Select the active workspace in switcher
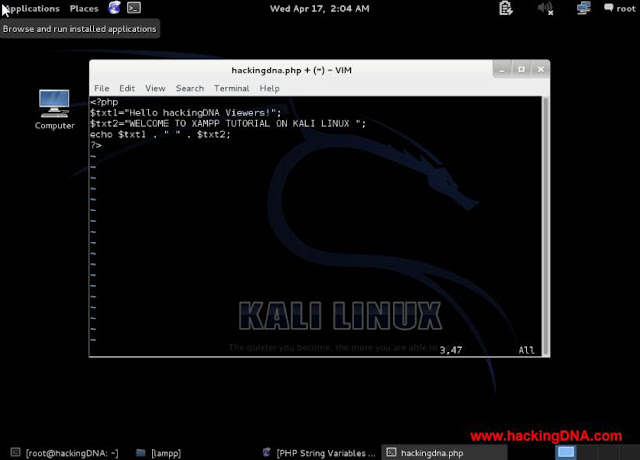Viewport: 640px width, 460px height. click(566, 452)
